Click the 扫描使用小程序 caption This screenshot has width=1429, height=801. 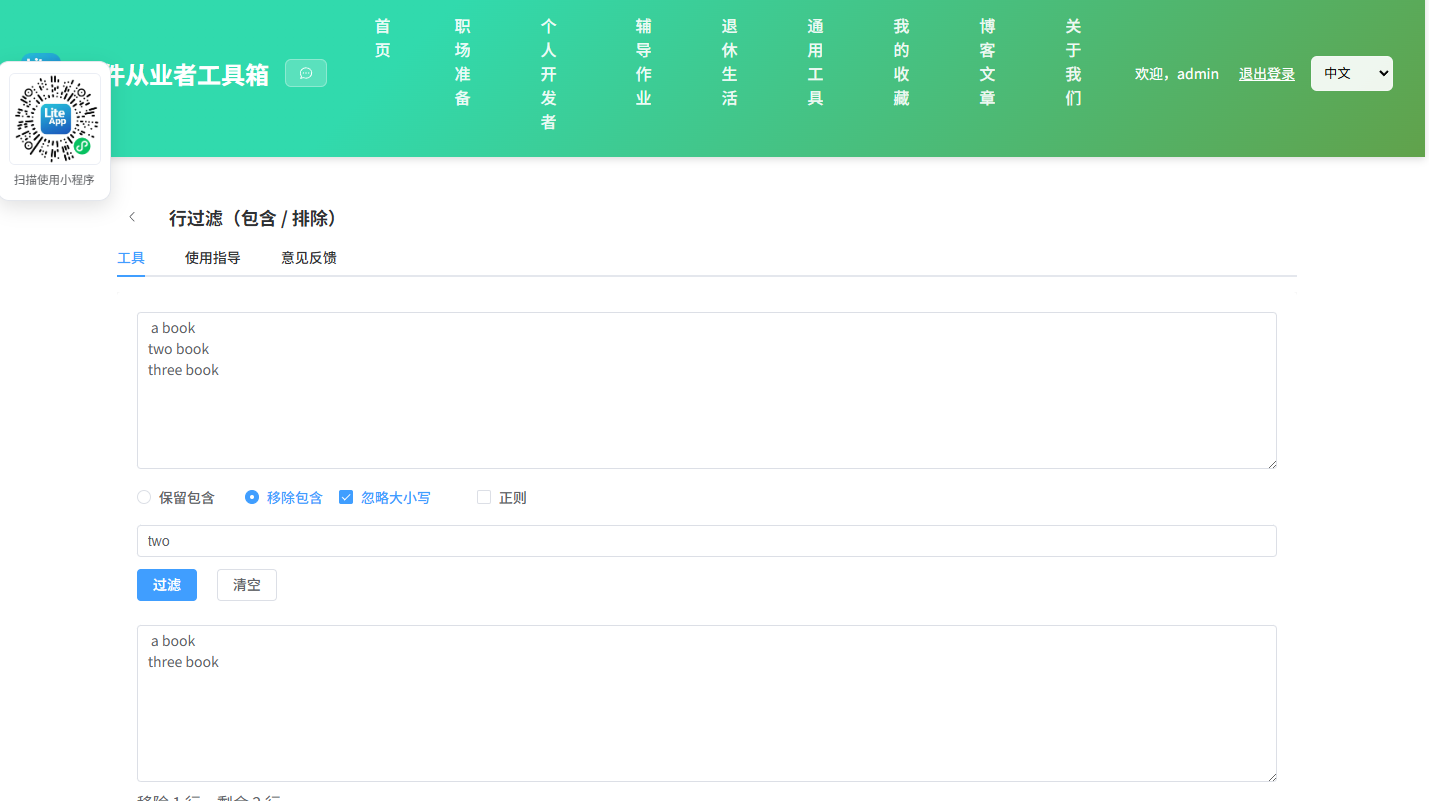tap(54, 180)
